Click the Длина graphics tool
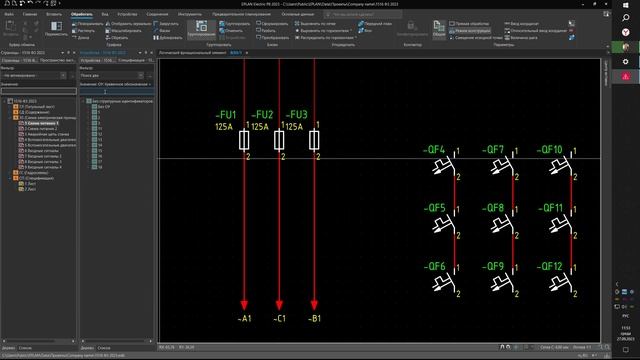The width and height of the screenshot is (640, 360). pos(80,38)
